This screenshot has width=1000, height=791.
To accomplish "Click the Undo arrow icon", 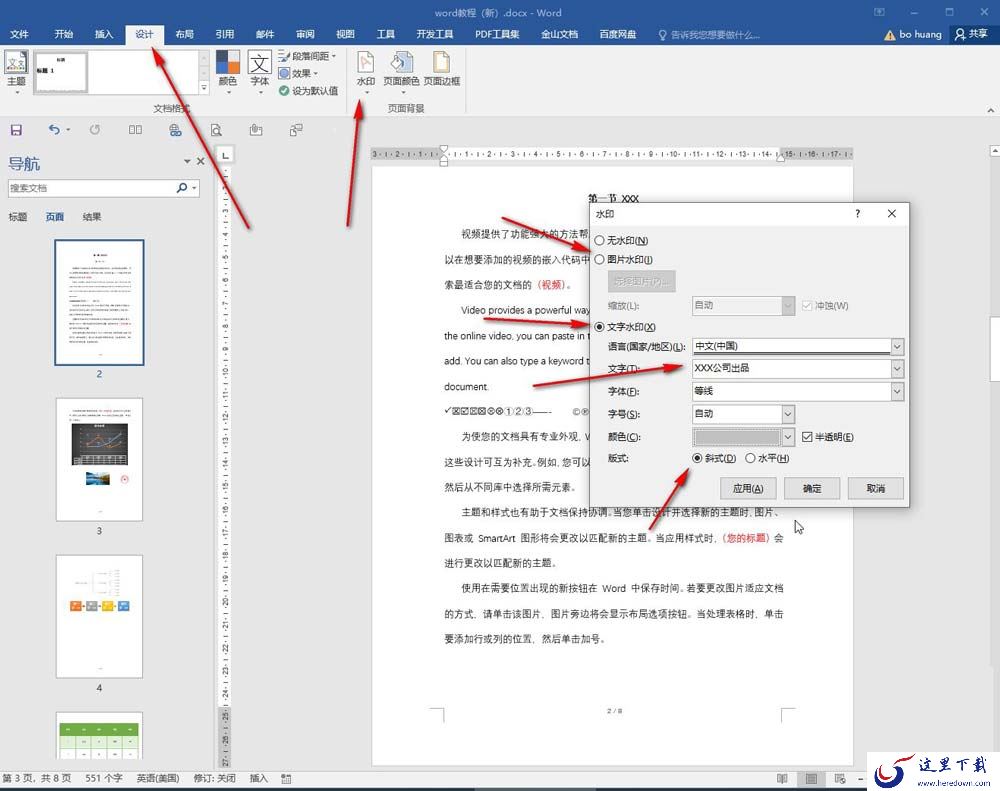I will 55,130.
